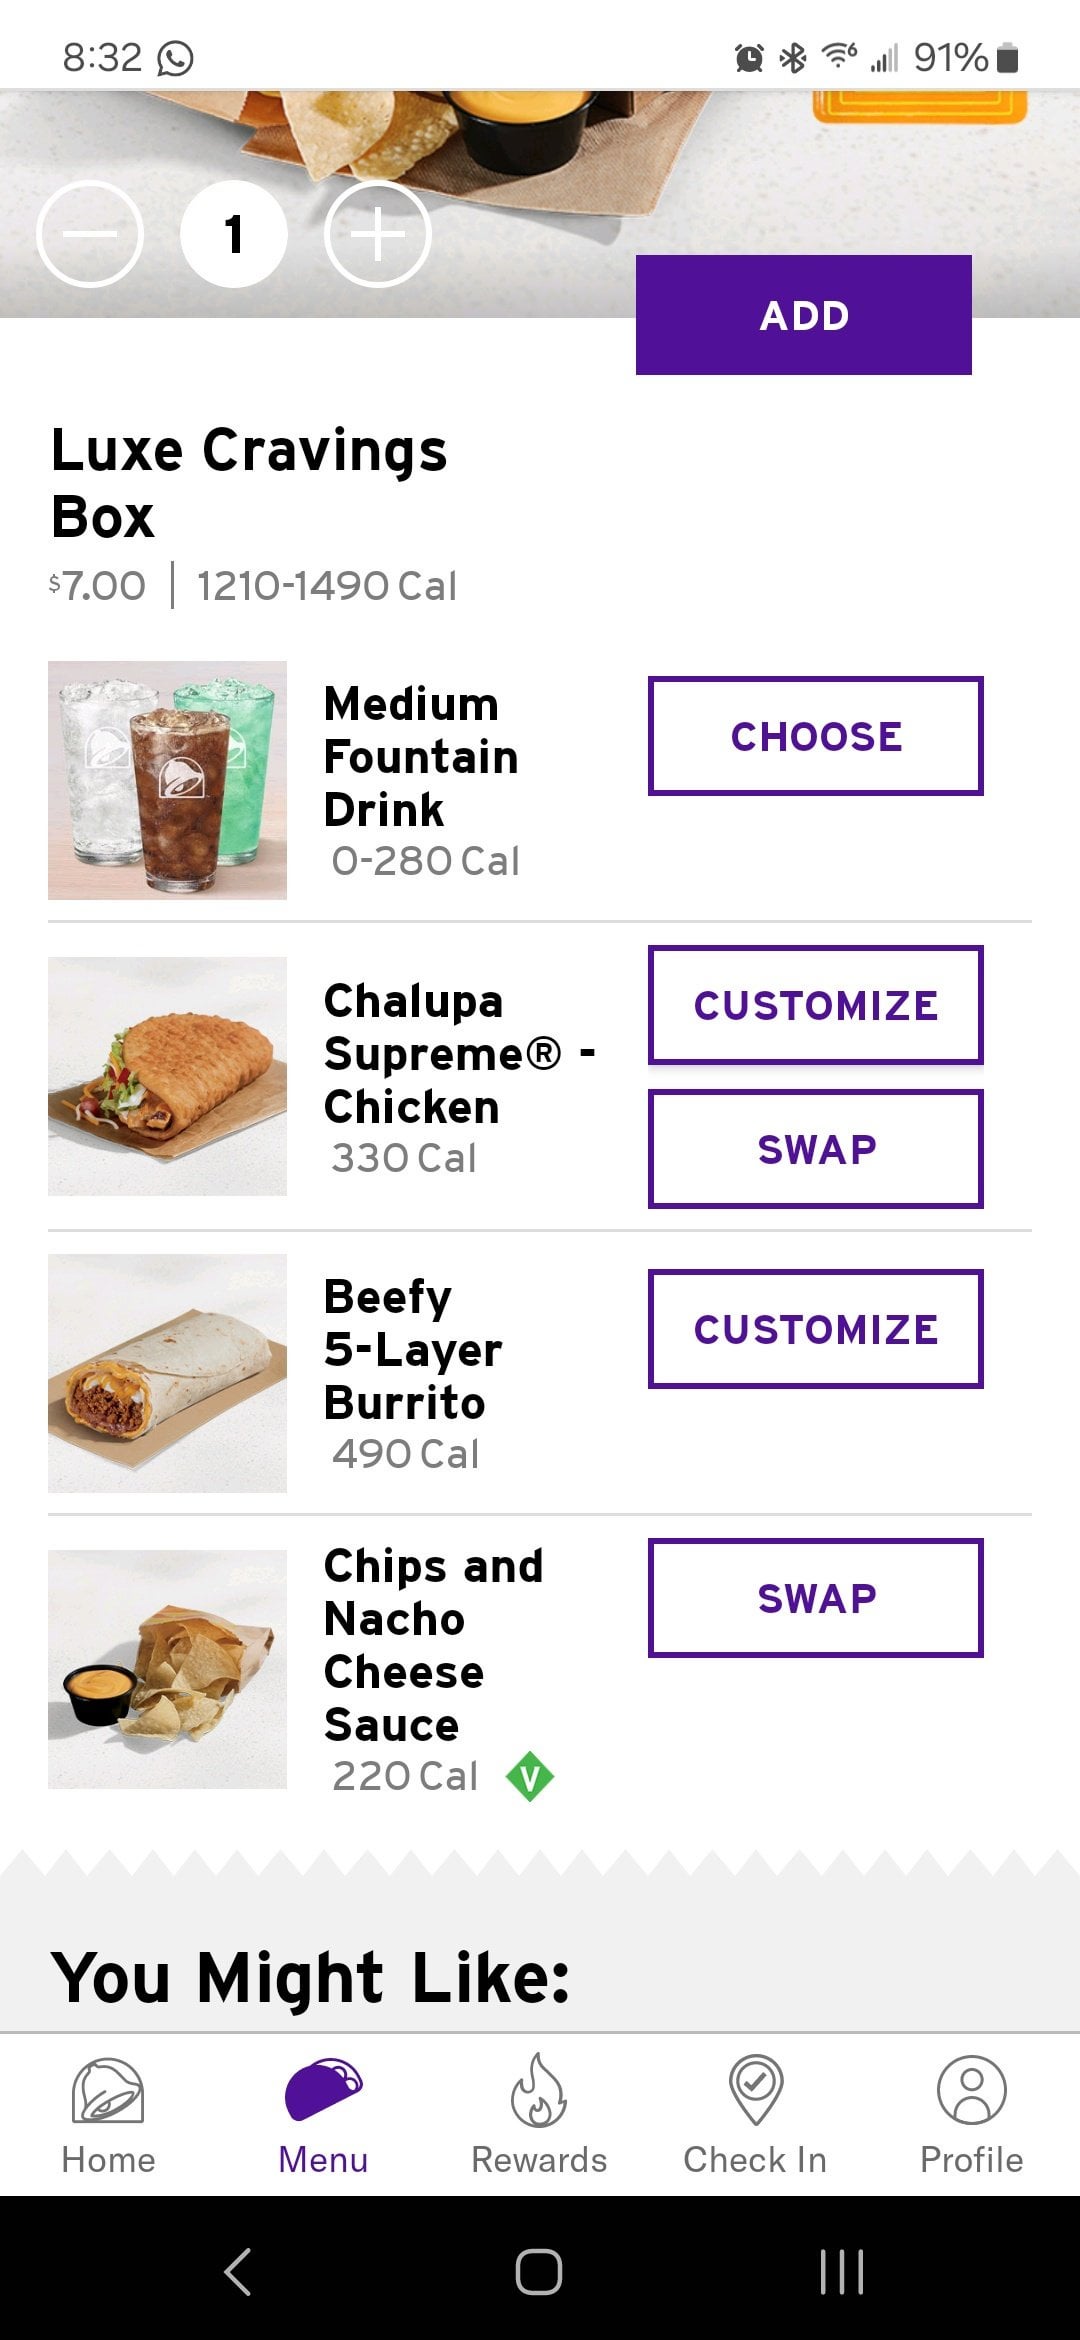The width and height of the screenshot is (1080, 2340).
Task: Customize the Beefy 5-Layer Burrito
Action: pos(815,1329)
